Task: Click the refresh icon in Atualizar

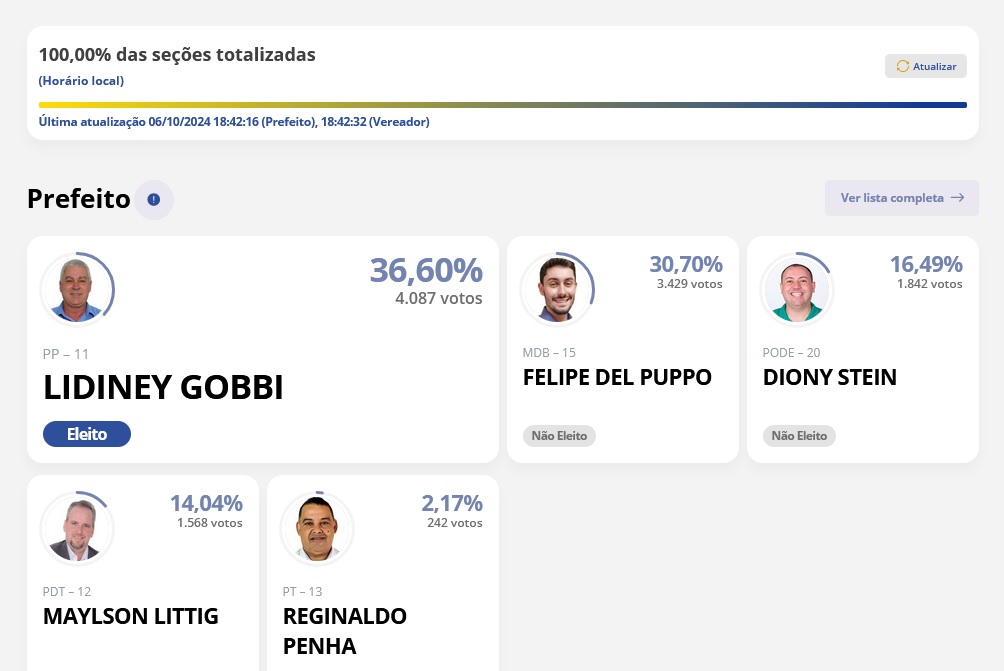Action: pyautogui.click(x=902, y=67)
